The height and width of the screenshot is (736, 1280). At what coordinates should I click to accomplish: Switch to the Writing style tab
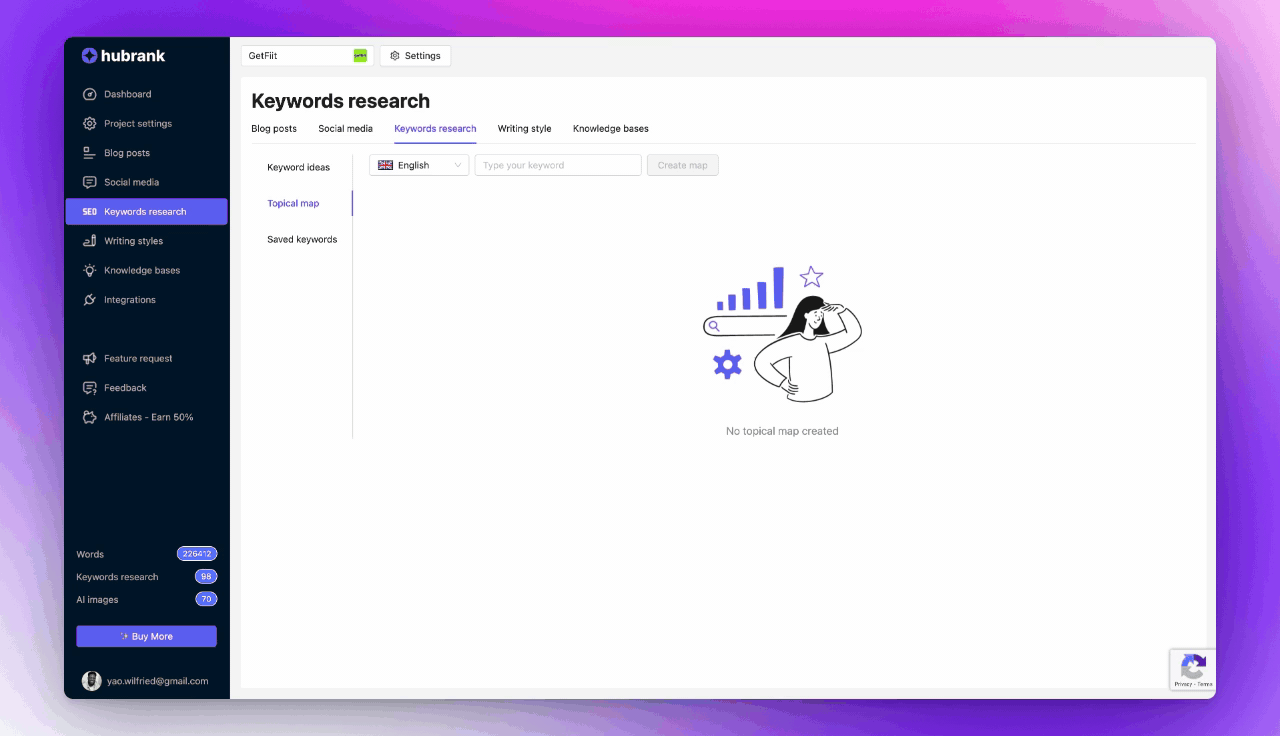point(524,129)
